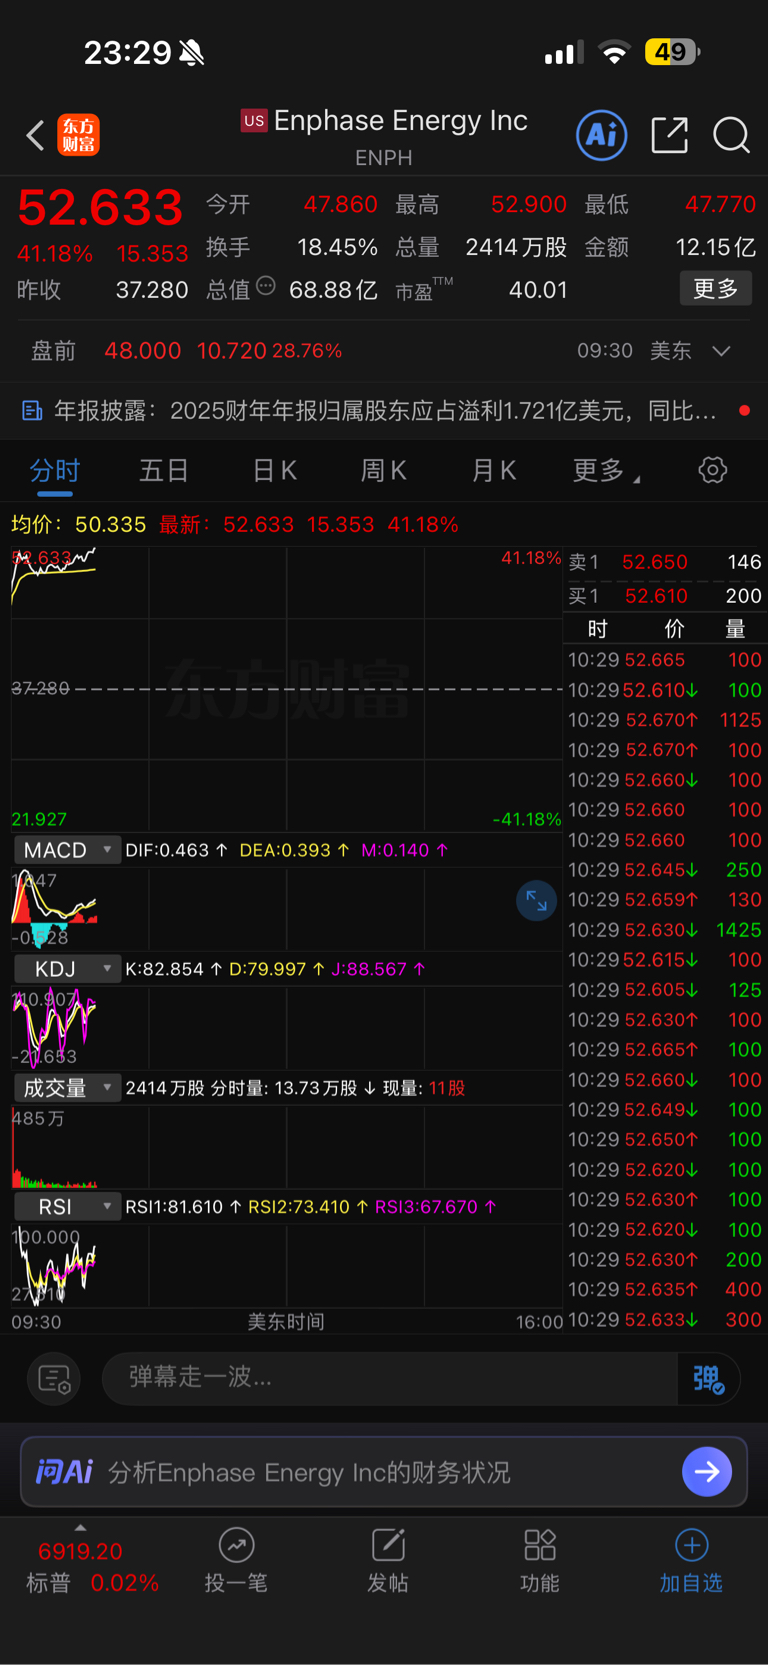Tap the annual report news document icon
Viewport: 768px width, 1665px height.
[x=32, y=410]
